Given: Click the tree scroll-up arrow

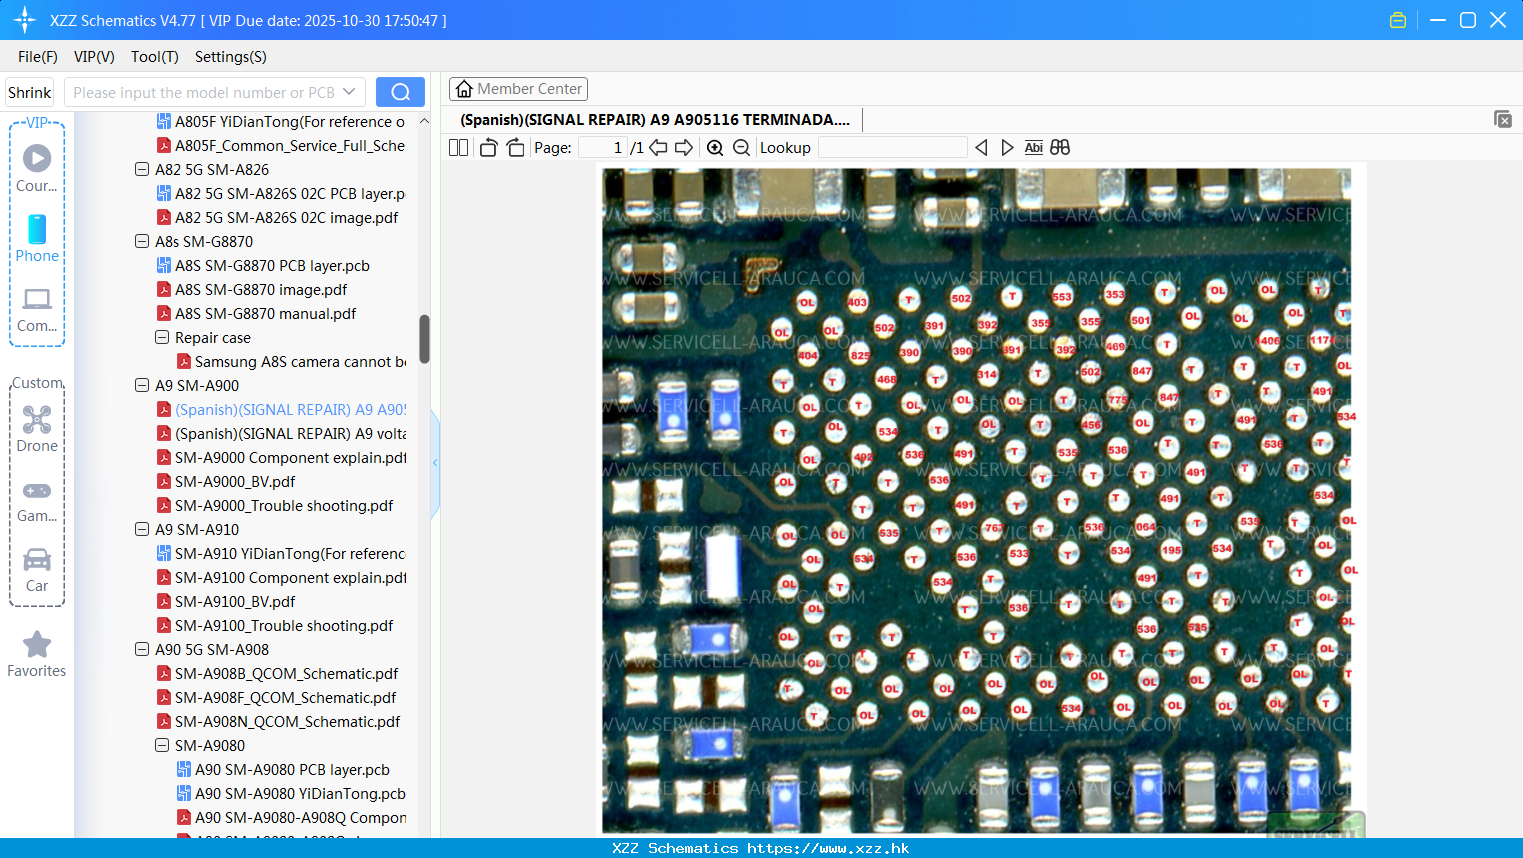Looking at the screenshot, I should pyautogui.click(x=424, y=121).
